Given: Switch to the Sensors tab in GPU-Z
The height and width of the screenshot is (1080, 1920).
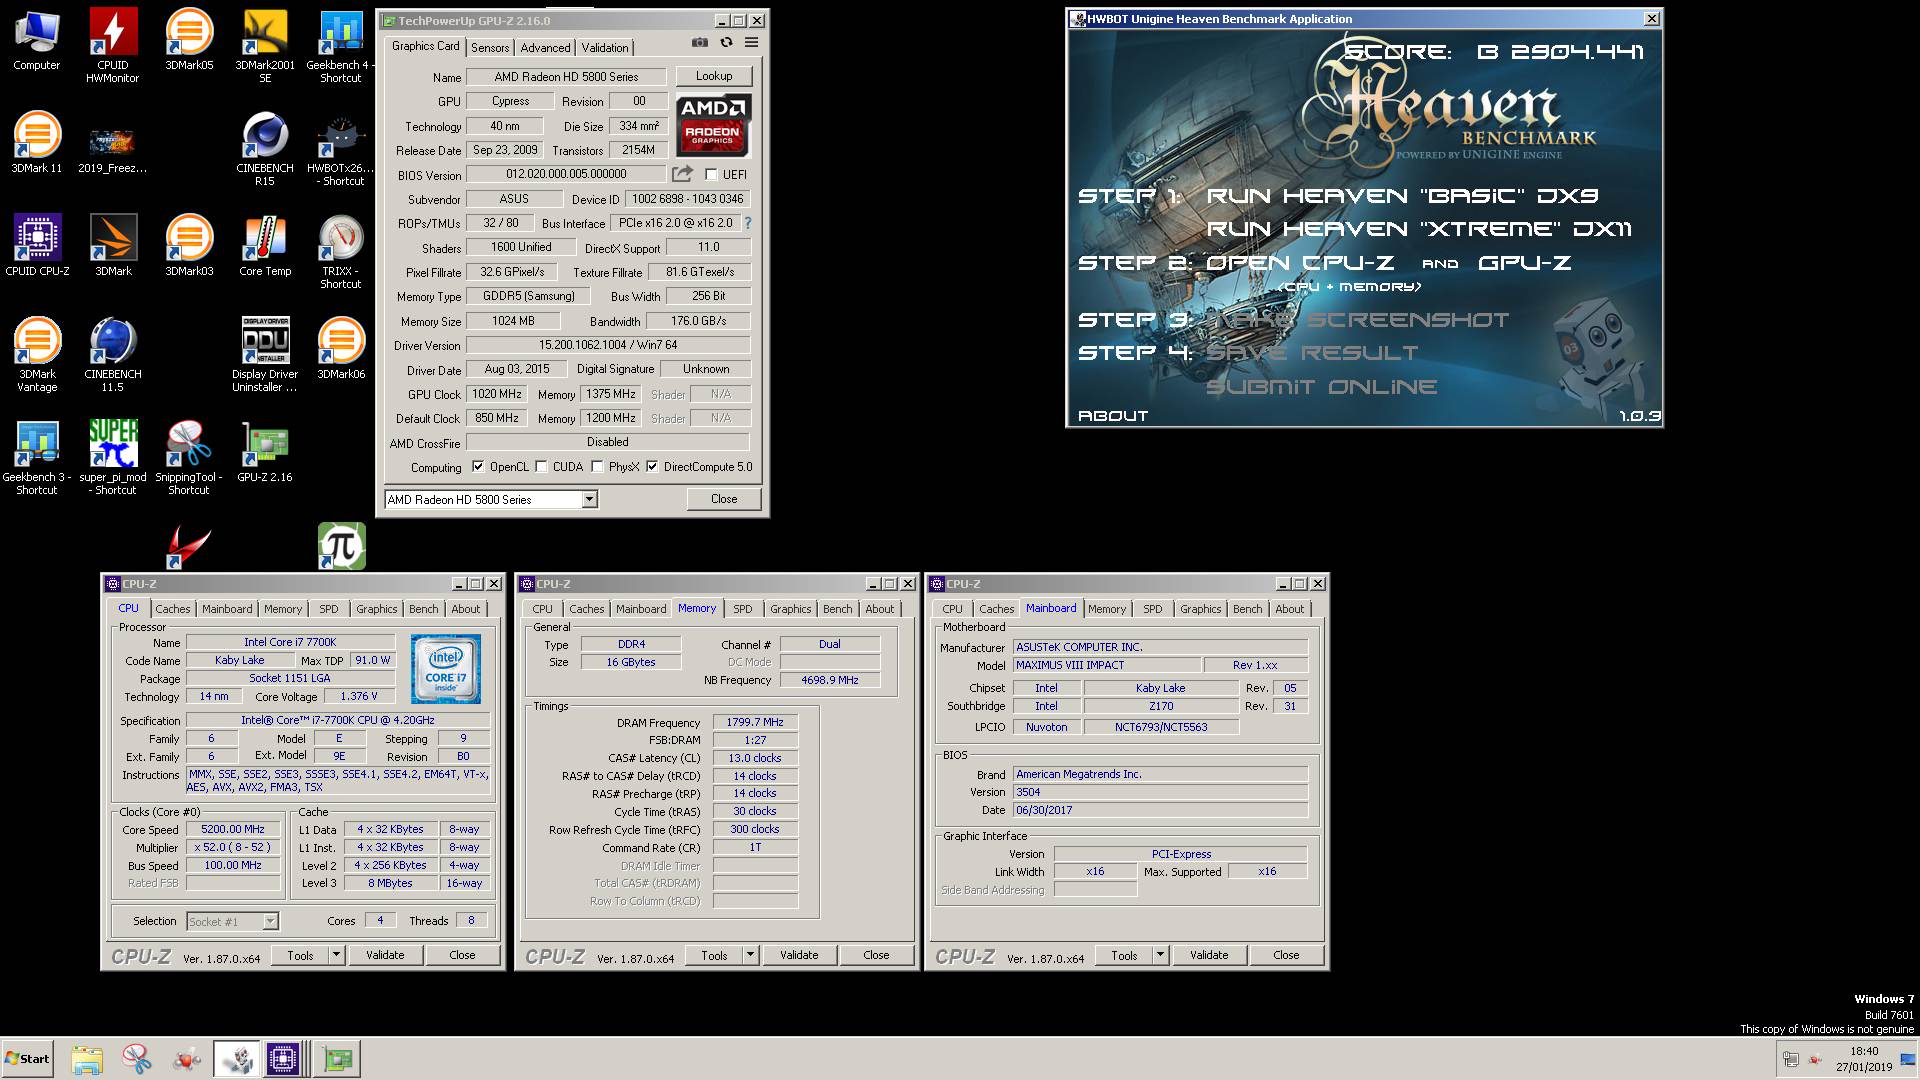Looking at the screenshot, I should 490,48.
